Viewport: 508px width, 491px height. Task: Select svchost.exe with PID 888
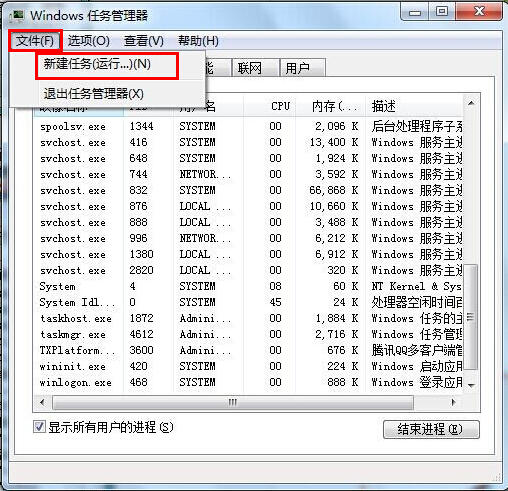click(248, 222)
